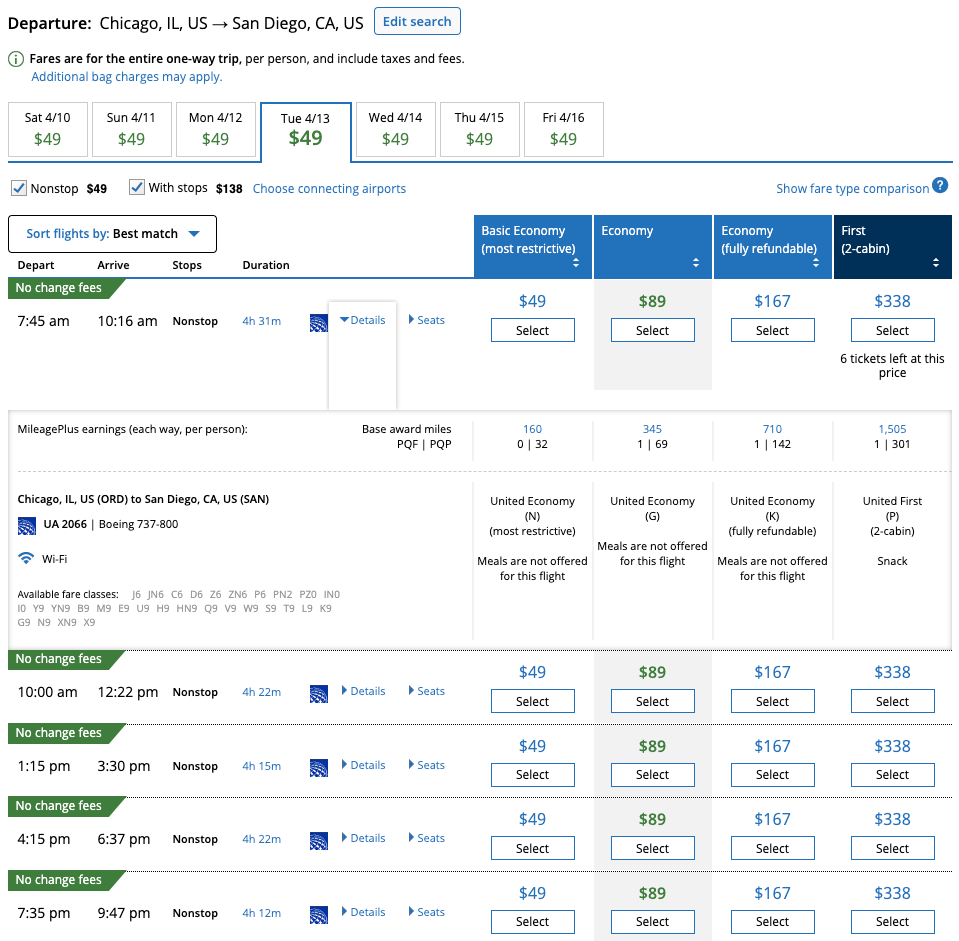Collapse Details for the 7:45 am flight
The height and width of the screenshot is (941, 959).
pos(362,320)
